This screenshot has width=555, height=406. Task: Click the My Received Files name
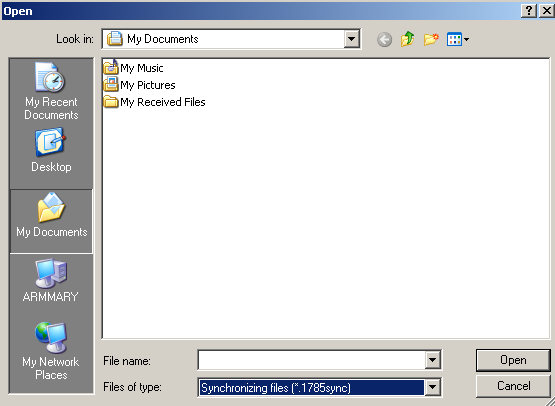coord(163,102)
